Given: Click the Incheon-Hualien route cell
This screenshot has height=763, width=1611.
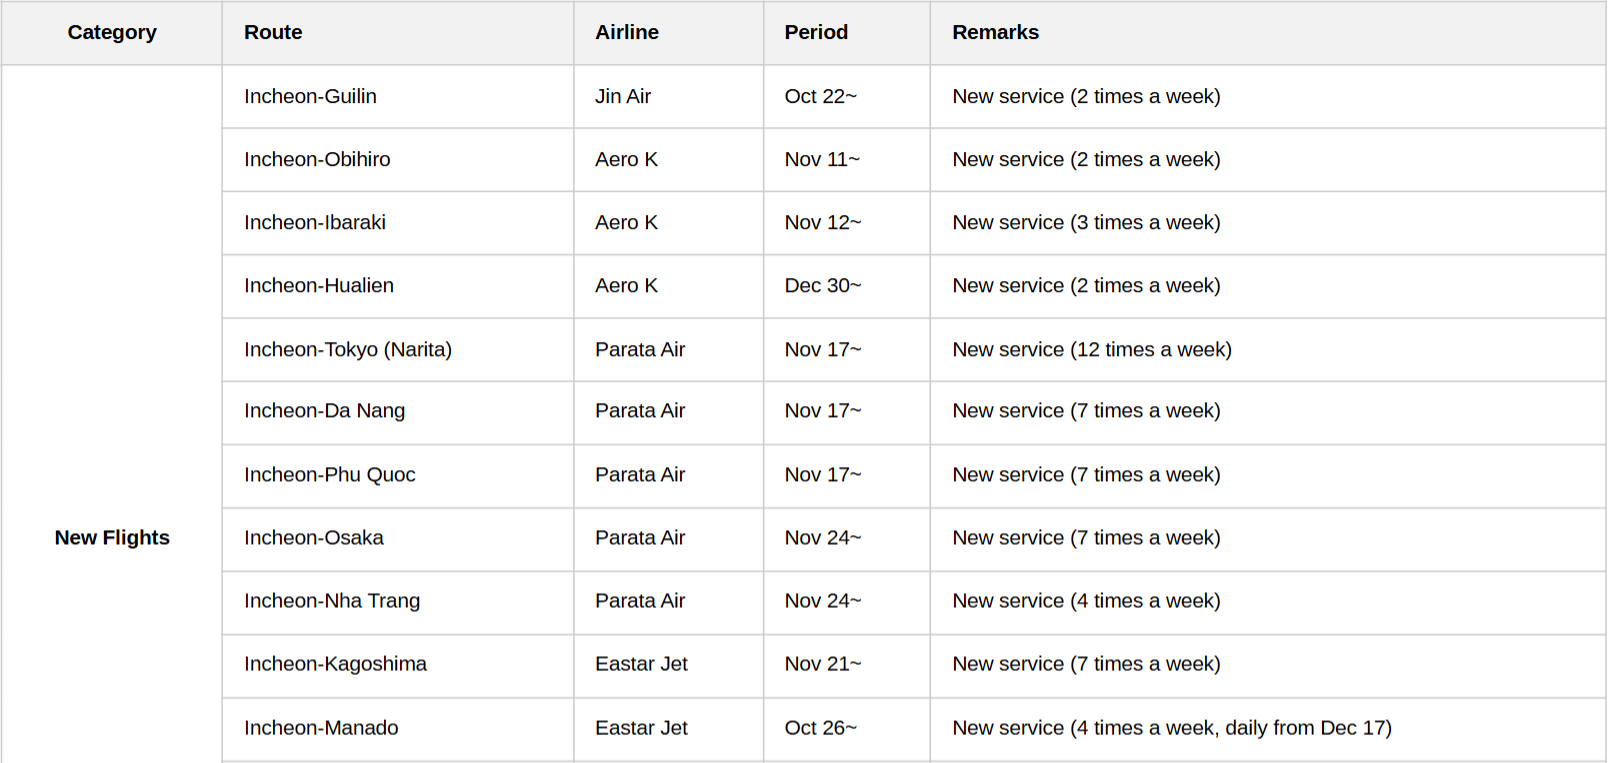Looking at the screenshot, I should 318,285.
